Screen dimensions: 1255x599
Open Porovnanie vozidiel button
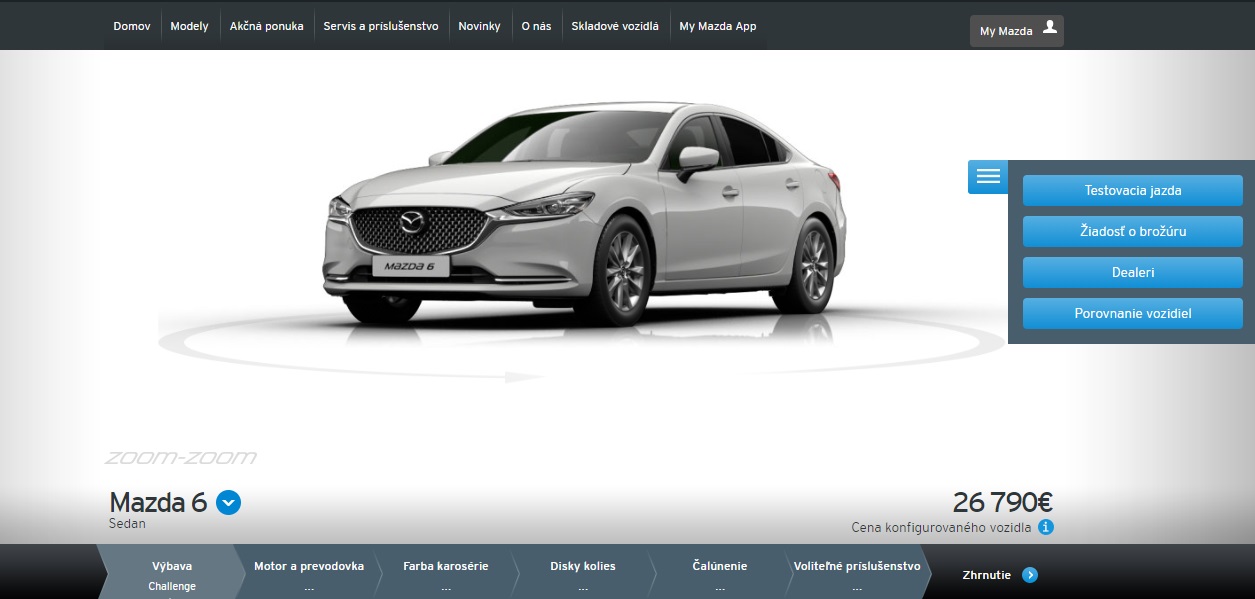click(x=1133, y=313)
